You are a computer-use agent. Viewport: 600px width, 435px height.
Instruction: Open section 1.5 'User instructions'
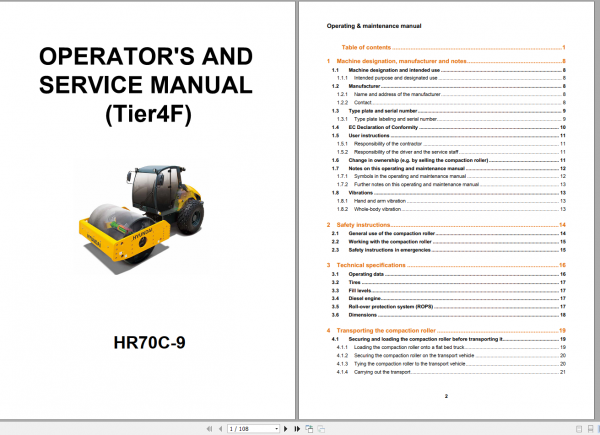449,135
